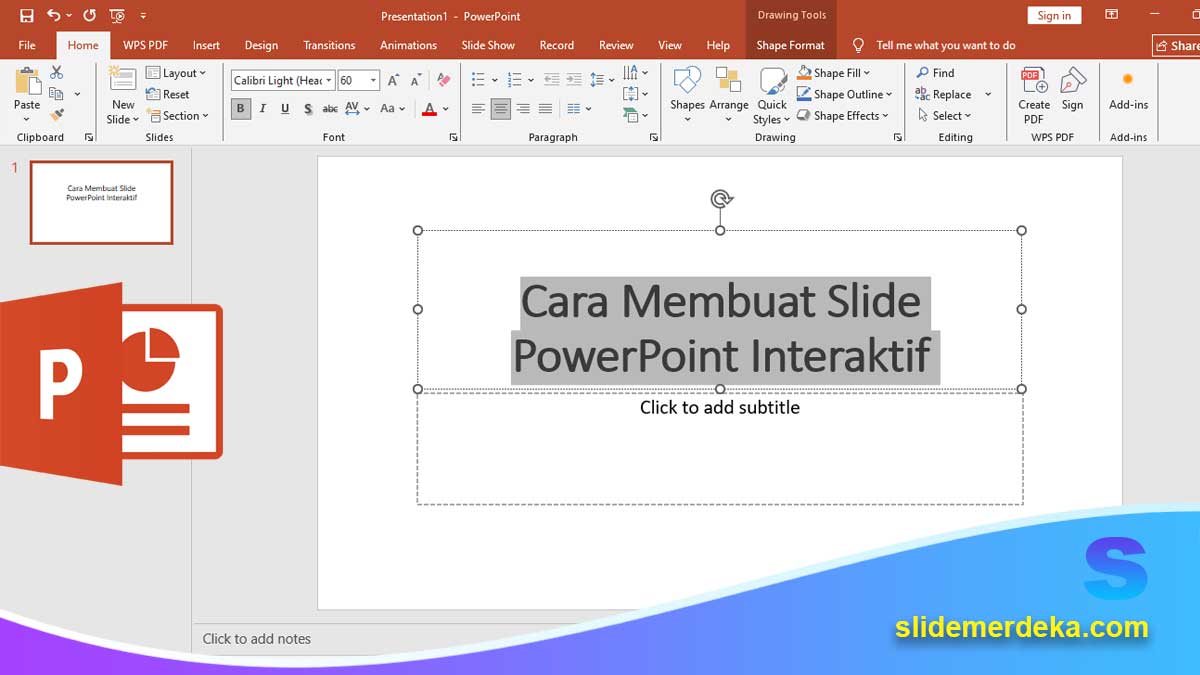
Task: Toggle text Shadow formatting
Action: tap(307, 108)
